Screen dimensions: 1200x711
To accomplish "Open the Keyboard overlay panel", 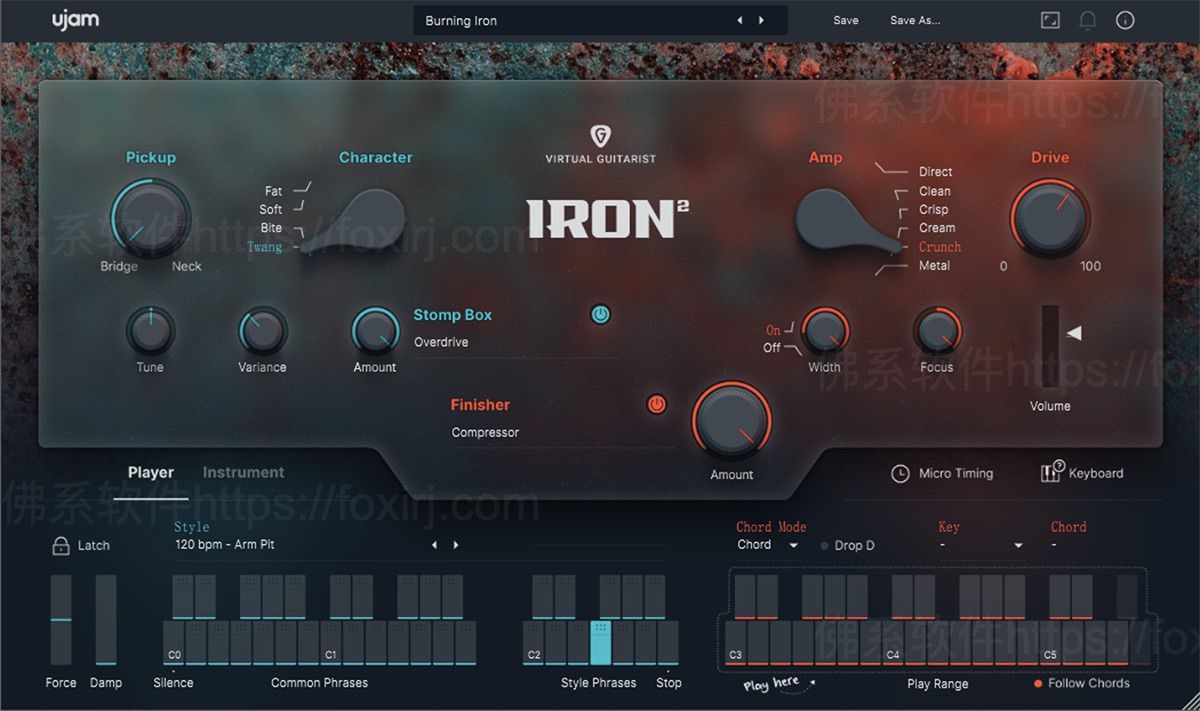I will pyautogui.click(x=1084, y=473).
